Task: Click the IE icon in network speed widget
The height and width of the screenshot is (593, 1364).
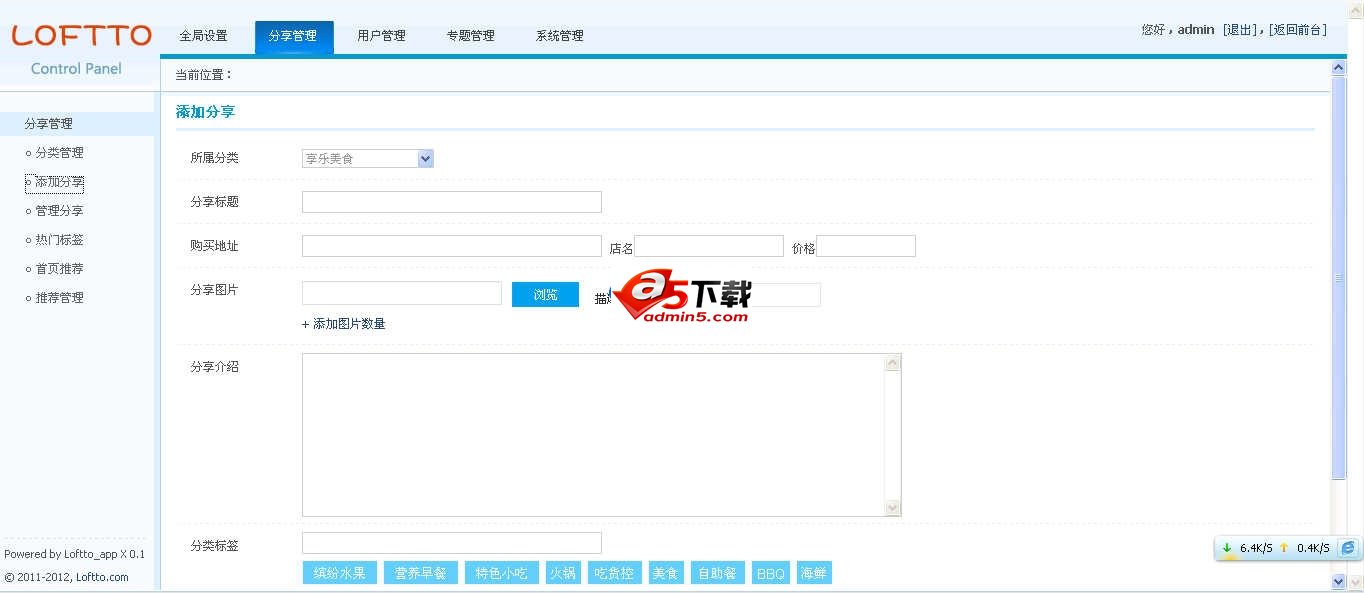Action: [1347, 548]
